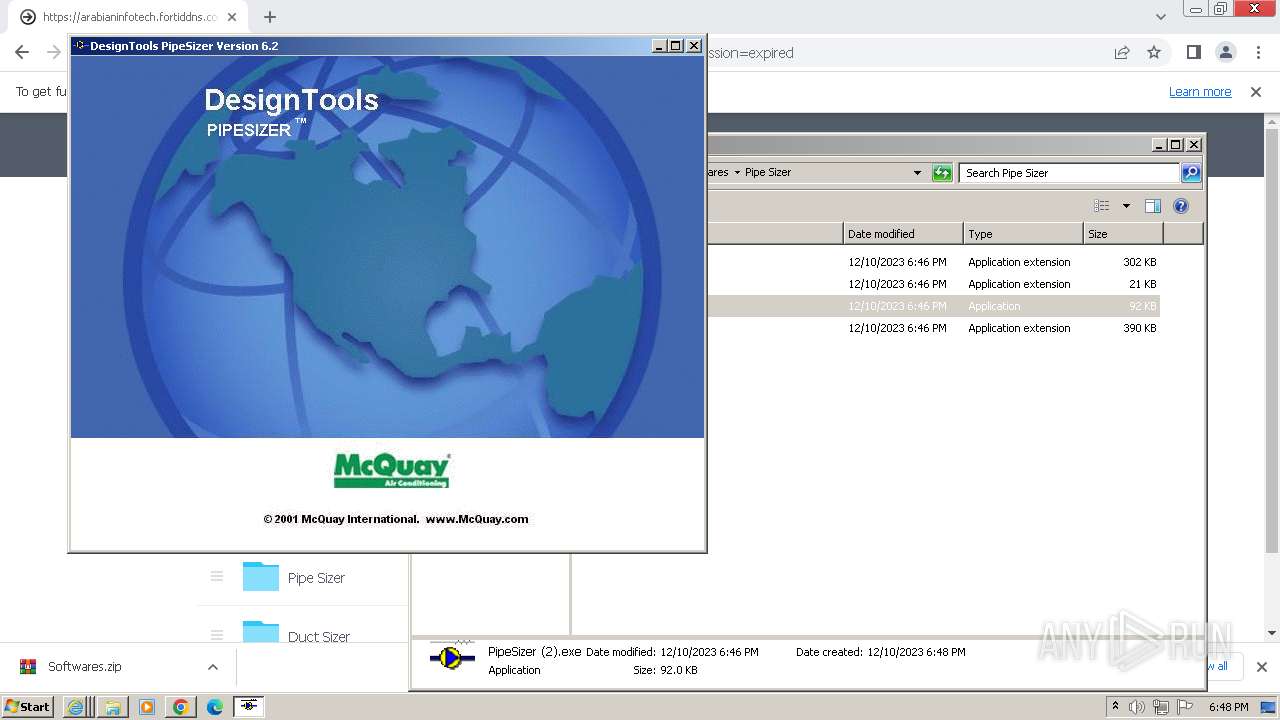Open File Explorer from taskbar
The image size is (1280, 720).
(x=112, y=707)
